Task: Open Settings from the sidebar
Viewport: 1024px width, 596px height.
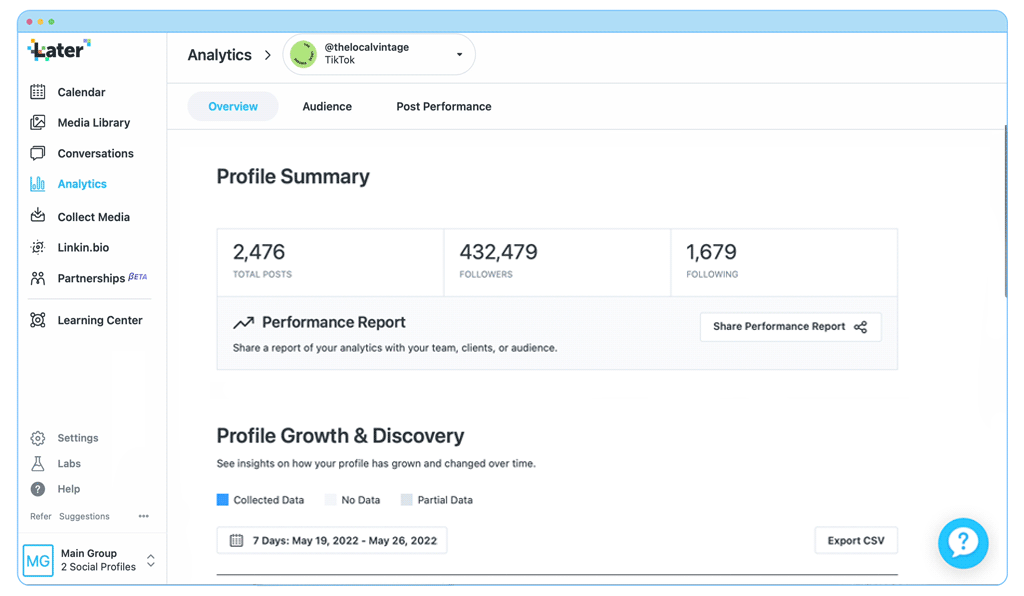Action: [x=78, y=438]
